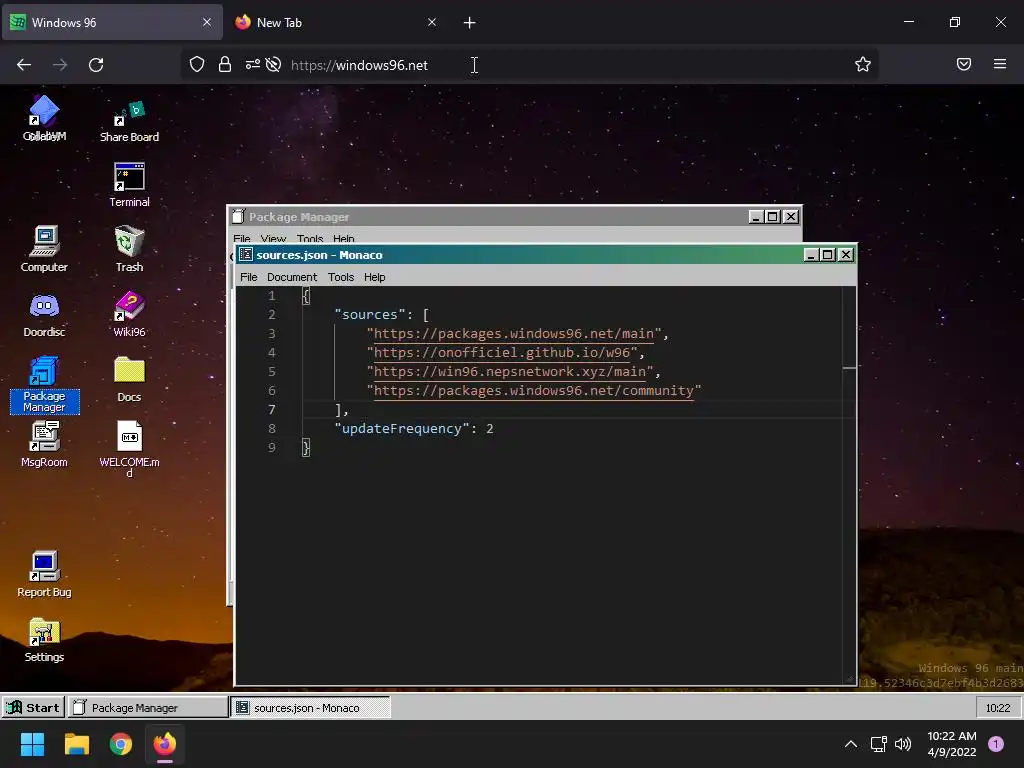Open the Monaco File menu
Screen dimensions: 1024x768
[249, 277]
